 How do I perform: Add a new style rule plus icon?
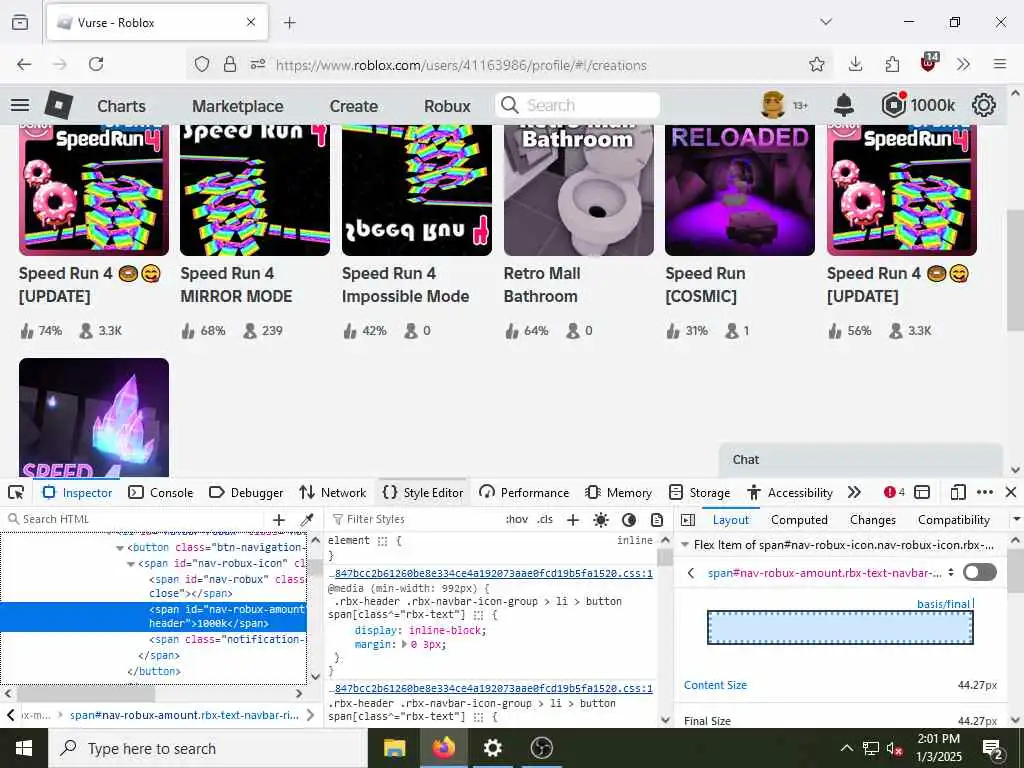tap(573, 520)
